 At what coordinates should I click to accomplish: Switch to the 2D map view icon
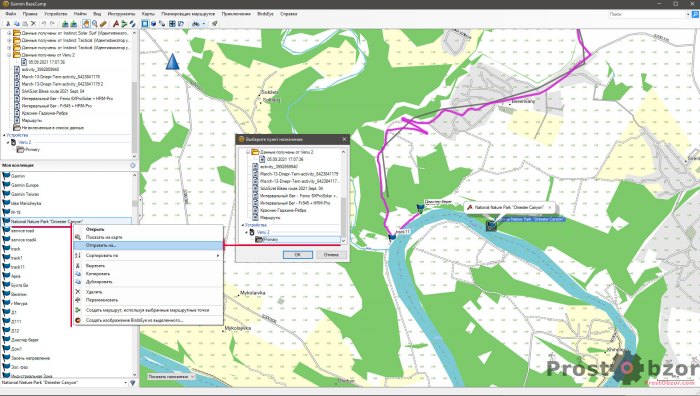(x=145, y=24)
